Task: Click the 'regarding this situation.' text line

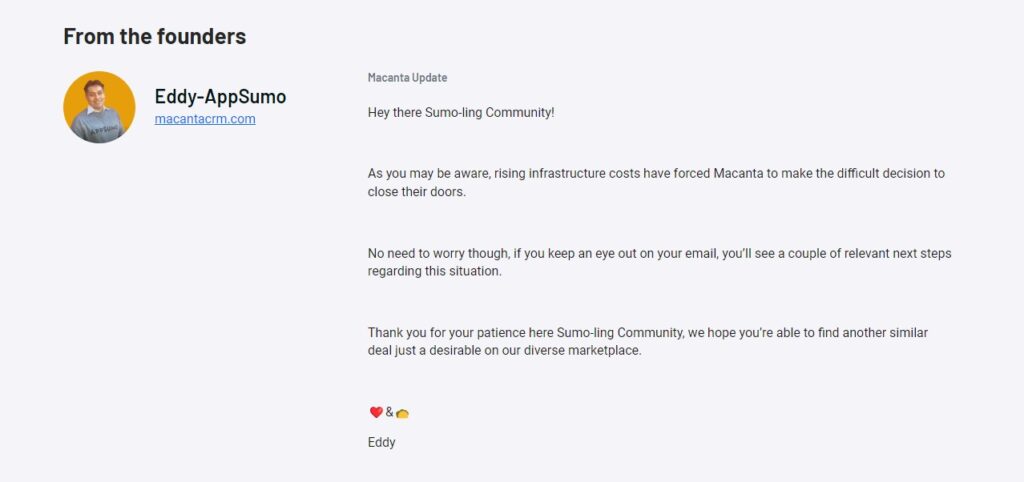Action: [435, 272]
